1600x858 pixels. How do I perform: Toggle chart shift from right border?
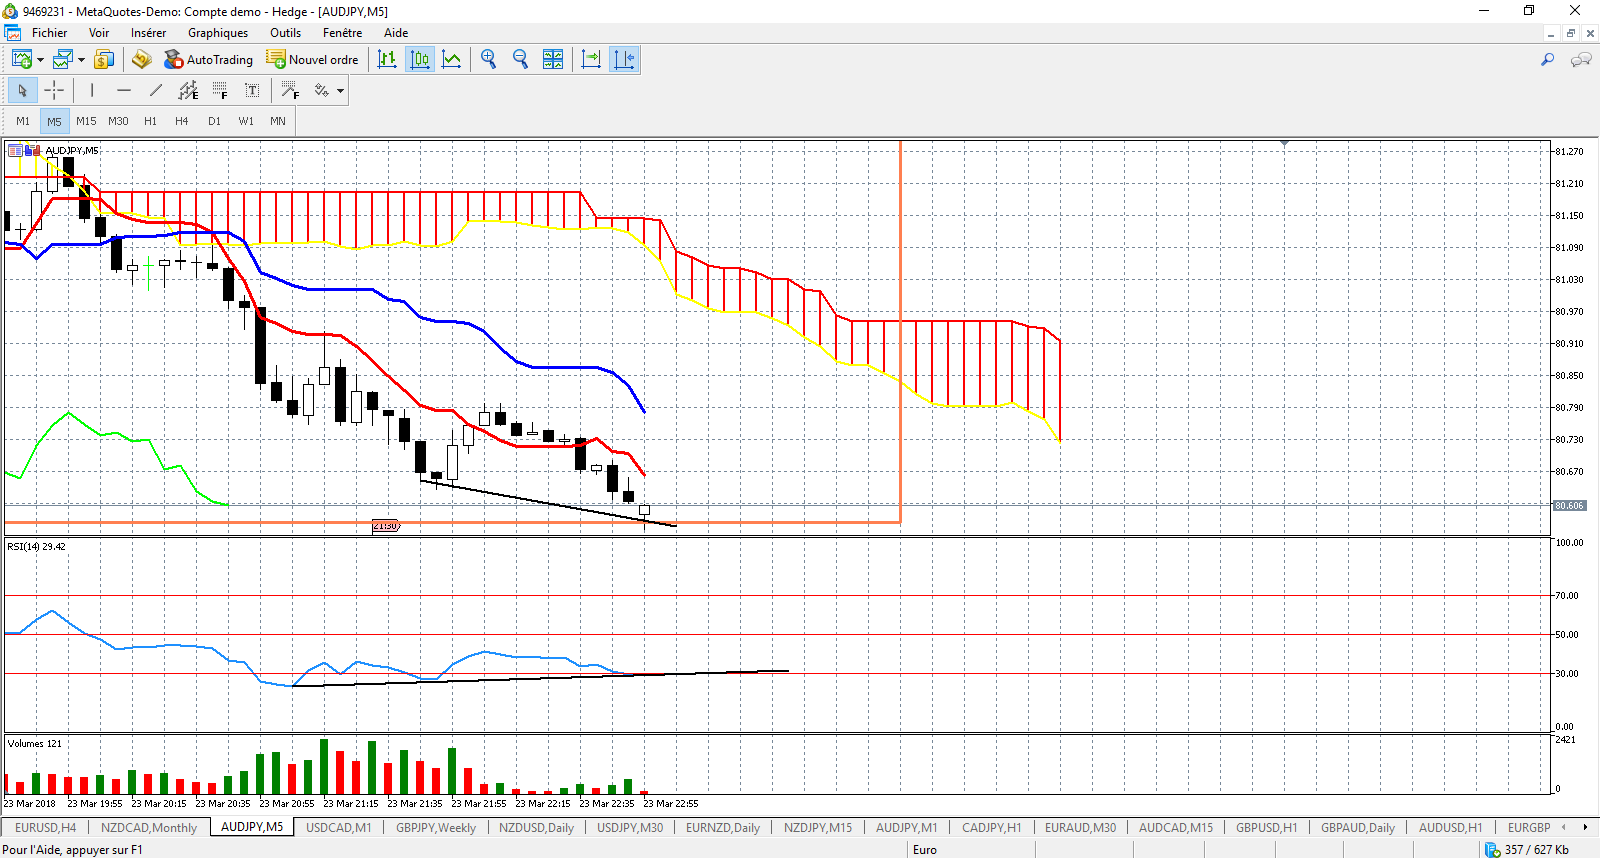click(624, 60)
